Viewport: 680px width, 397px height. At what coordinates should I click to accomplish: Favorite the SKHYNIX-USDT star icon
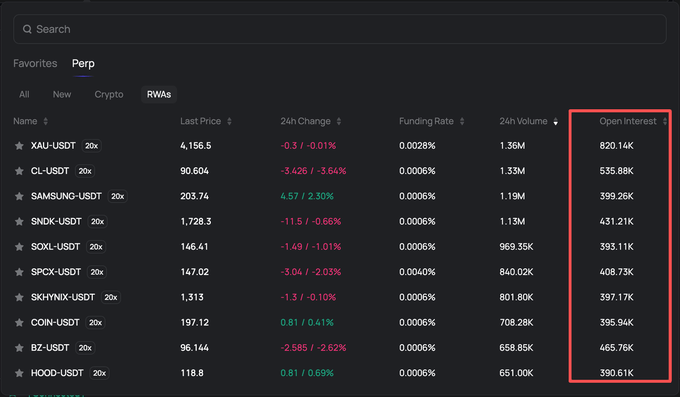click(x=19, y=297)
